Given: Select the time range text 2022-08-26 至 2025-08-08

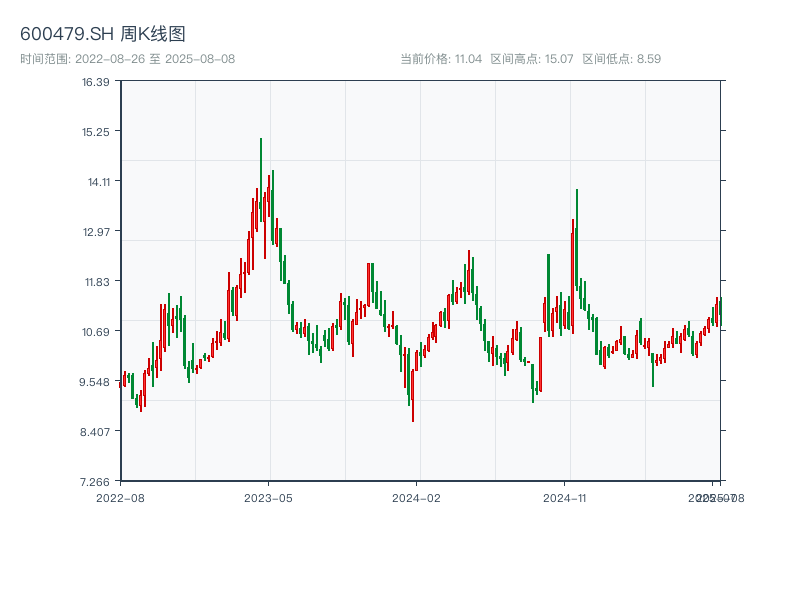Looking at the screenshot, I should (x=155, y=59).
